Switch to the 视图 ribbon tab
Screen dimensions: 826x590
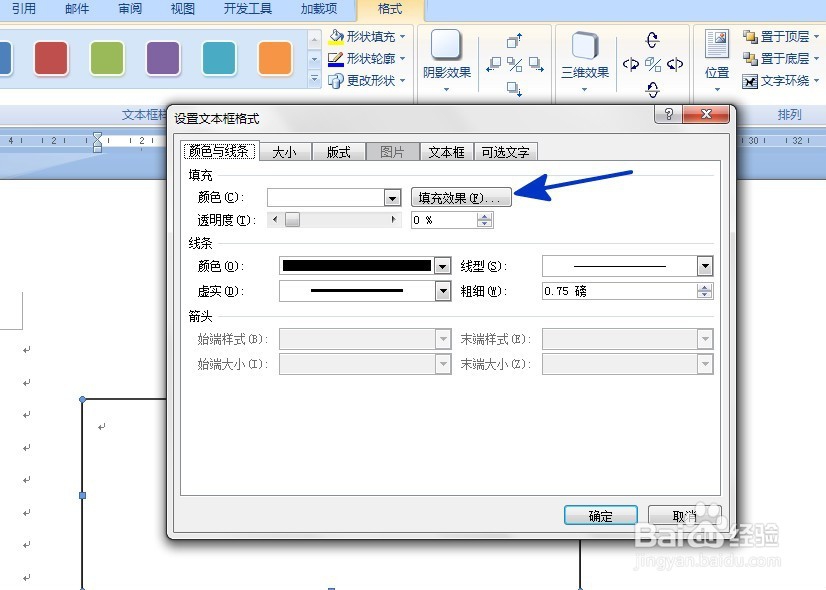tap(181, 9)
